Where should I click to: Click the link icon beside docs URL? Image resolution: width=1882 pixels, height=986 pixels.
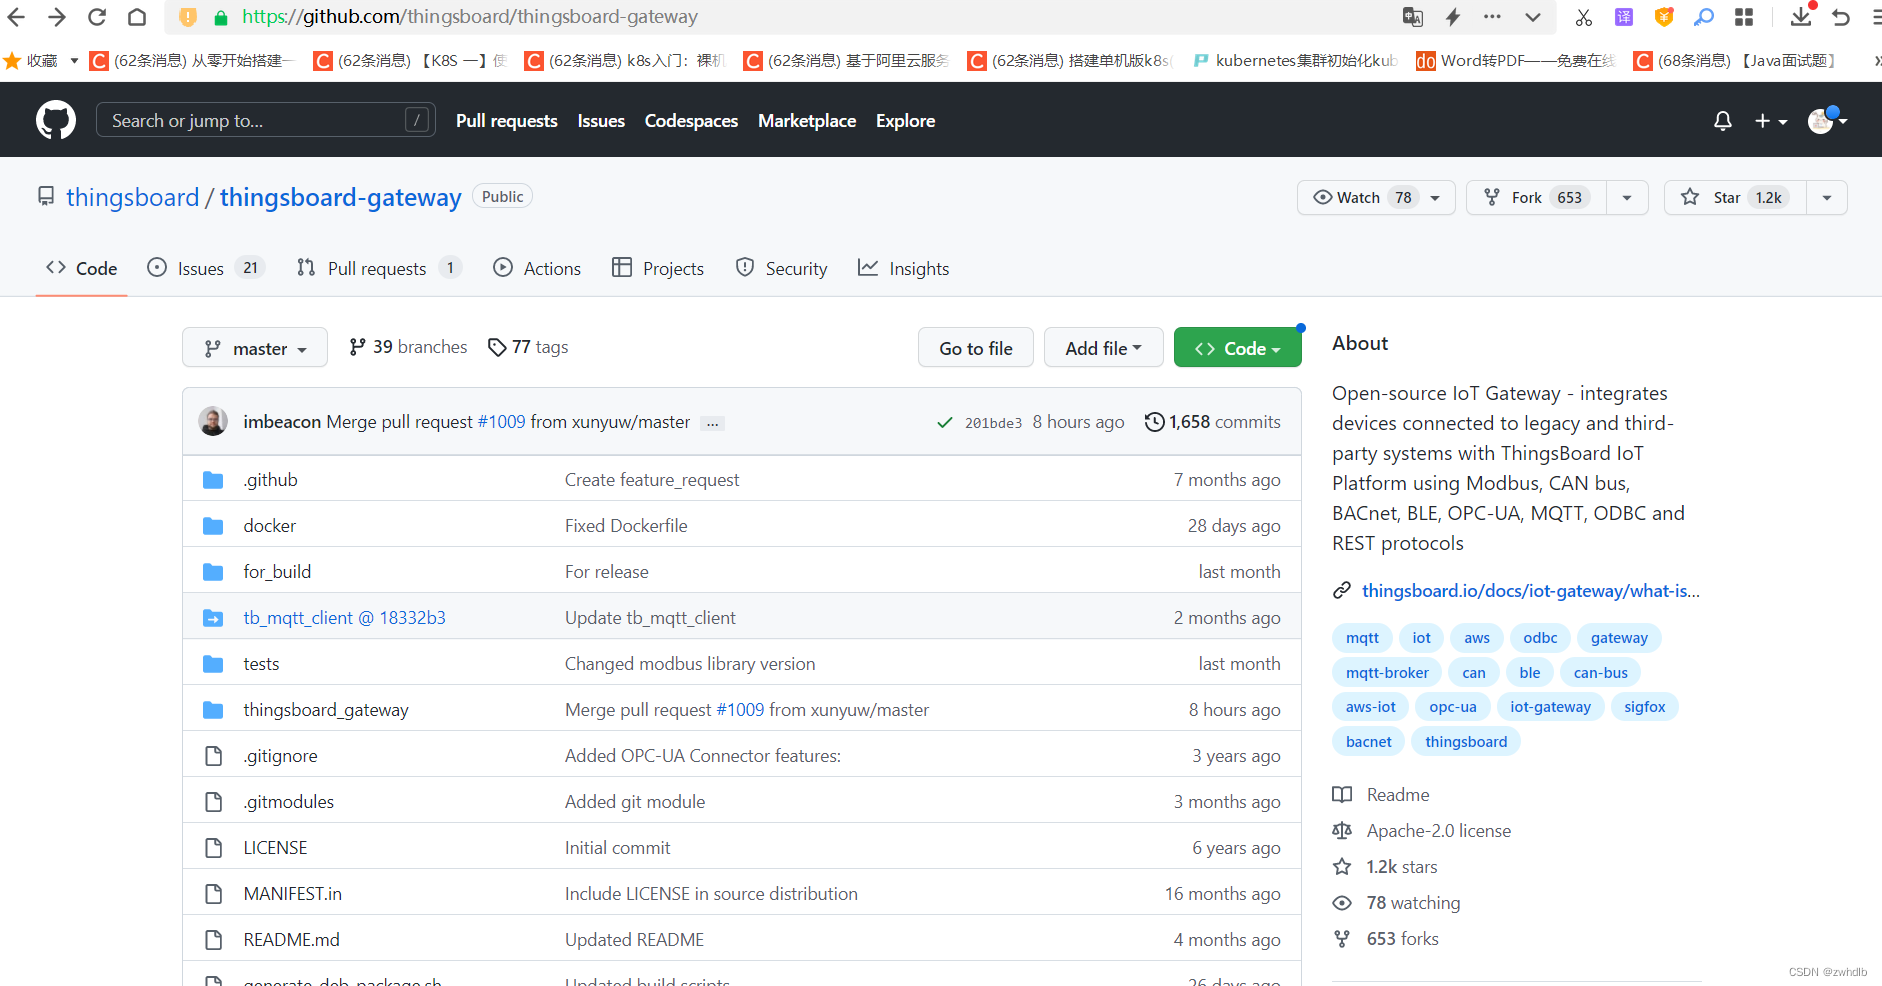(x=1342, y=591)
